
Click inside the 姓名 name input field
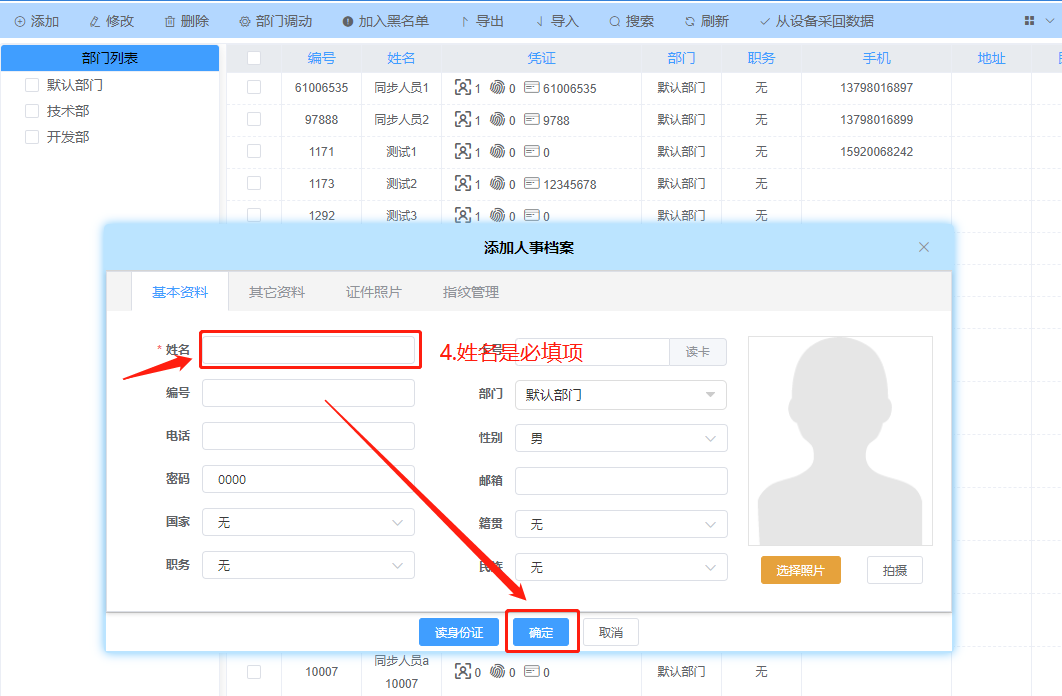point(309,349)
